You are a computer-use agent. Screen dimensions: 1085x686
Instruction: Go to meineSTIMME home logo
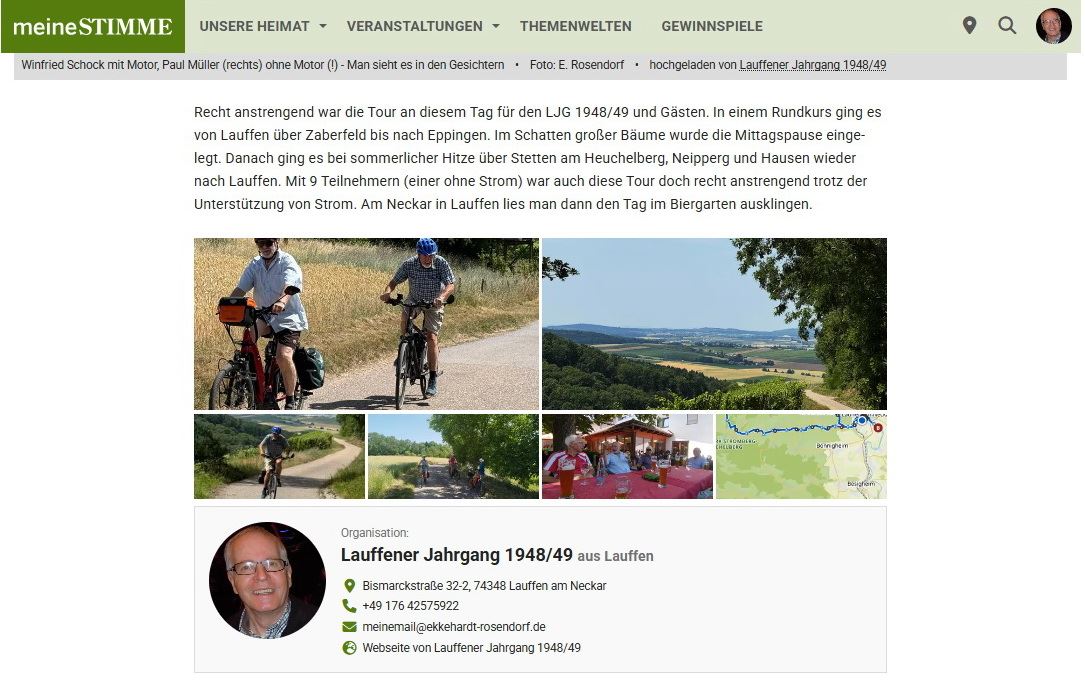(93, 26)
